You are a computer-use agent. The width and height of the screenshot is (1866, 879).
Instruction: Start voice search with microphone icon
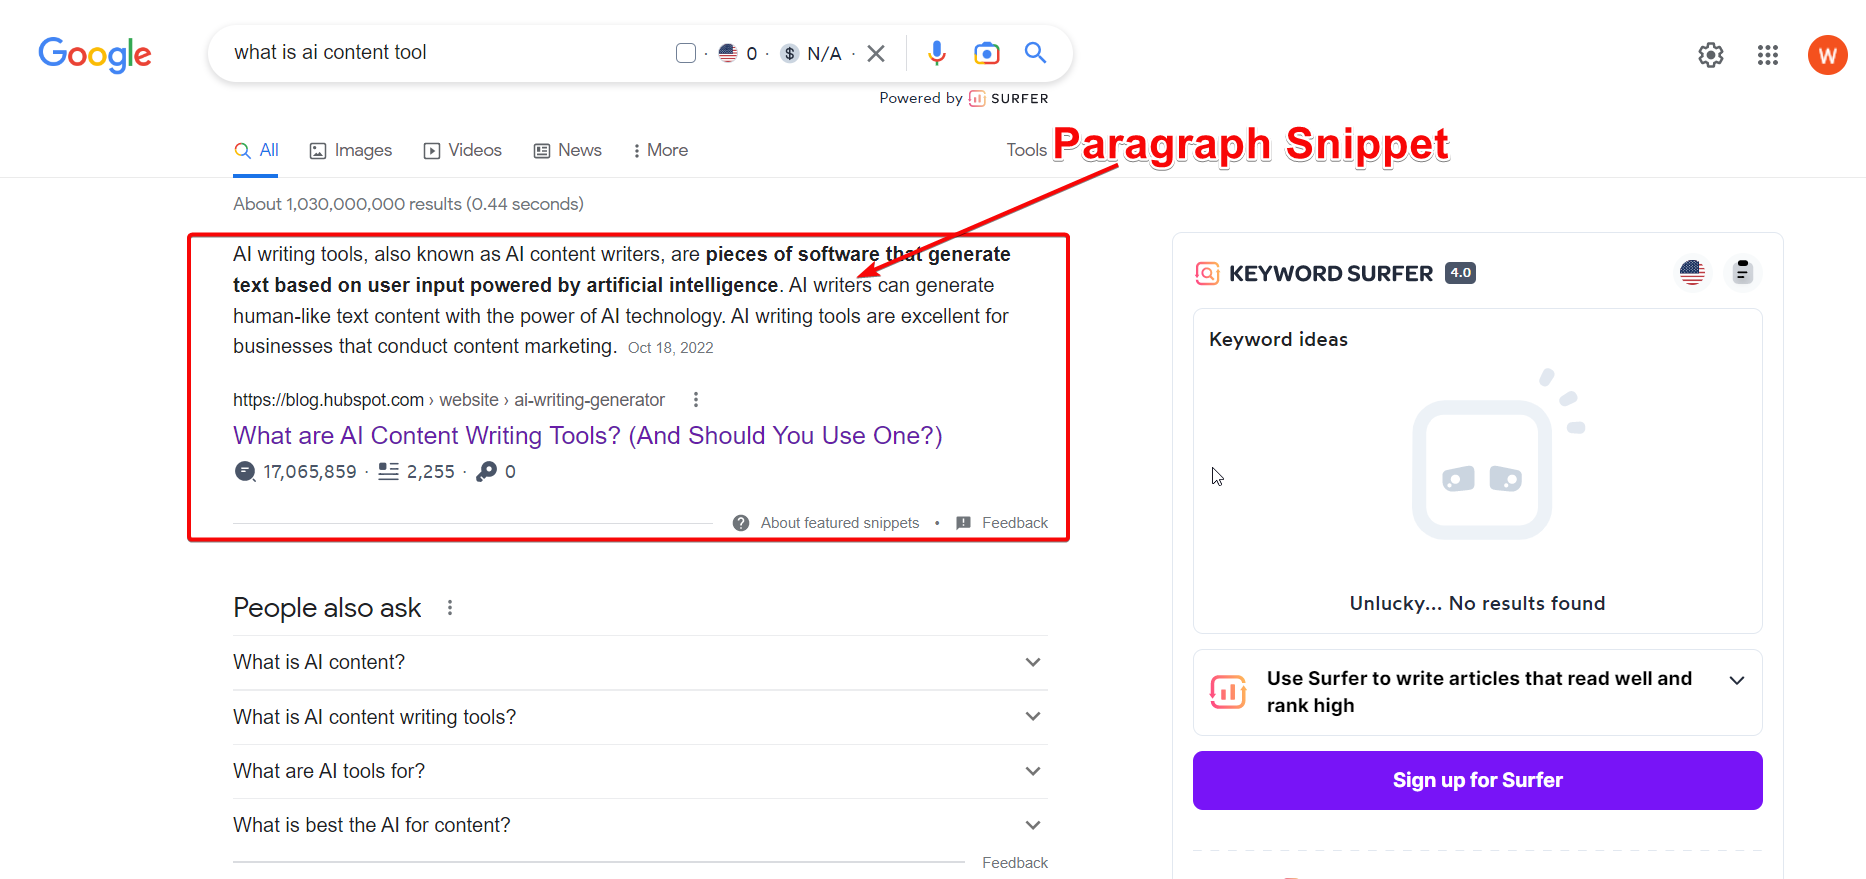pyautogui.click(x=937, y=53)
